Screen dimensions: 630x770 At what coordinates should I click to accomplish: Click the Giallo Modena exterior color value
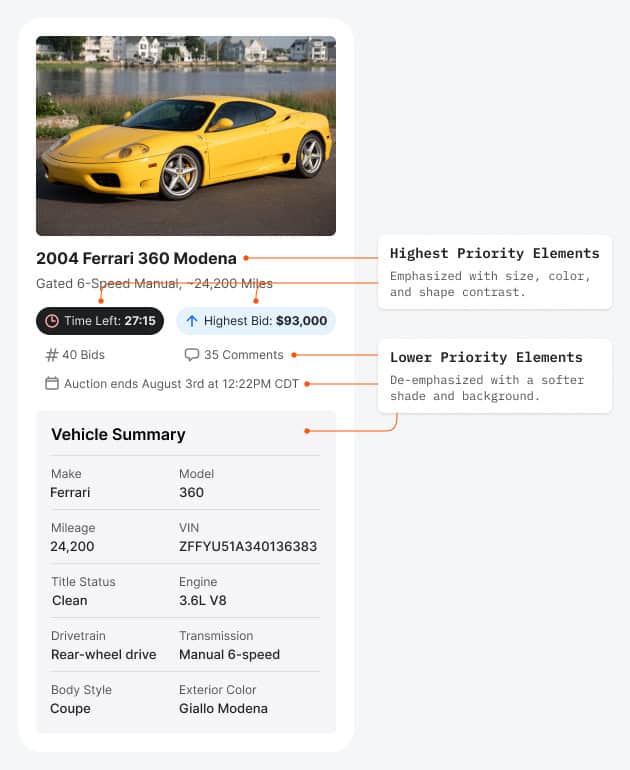223,708
